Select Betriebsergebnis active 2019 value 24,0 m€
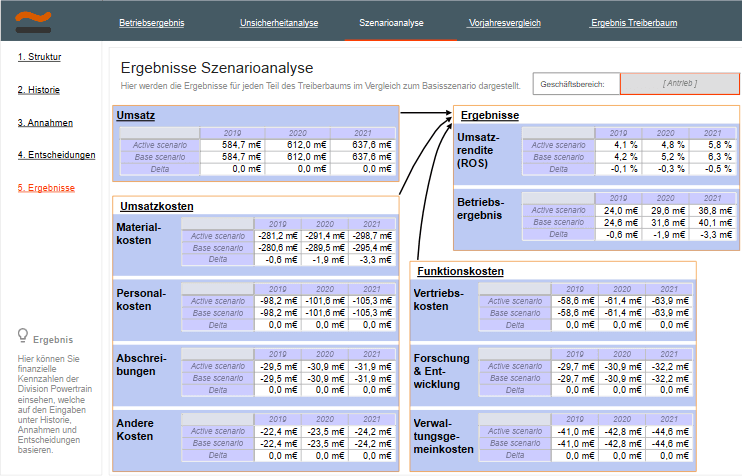The width and height of the screenshot is (742, 476). (x=618, y=210)
